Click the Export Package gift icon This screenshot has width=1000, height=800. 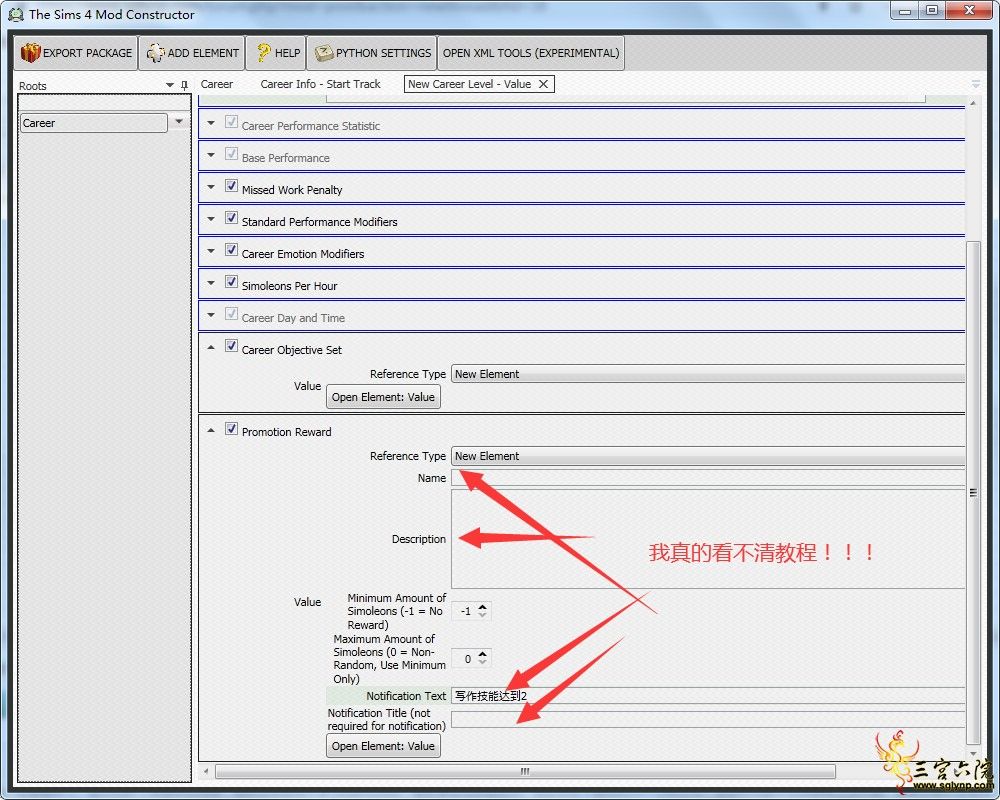(30, 53)
